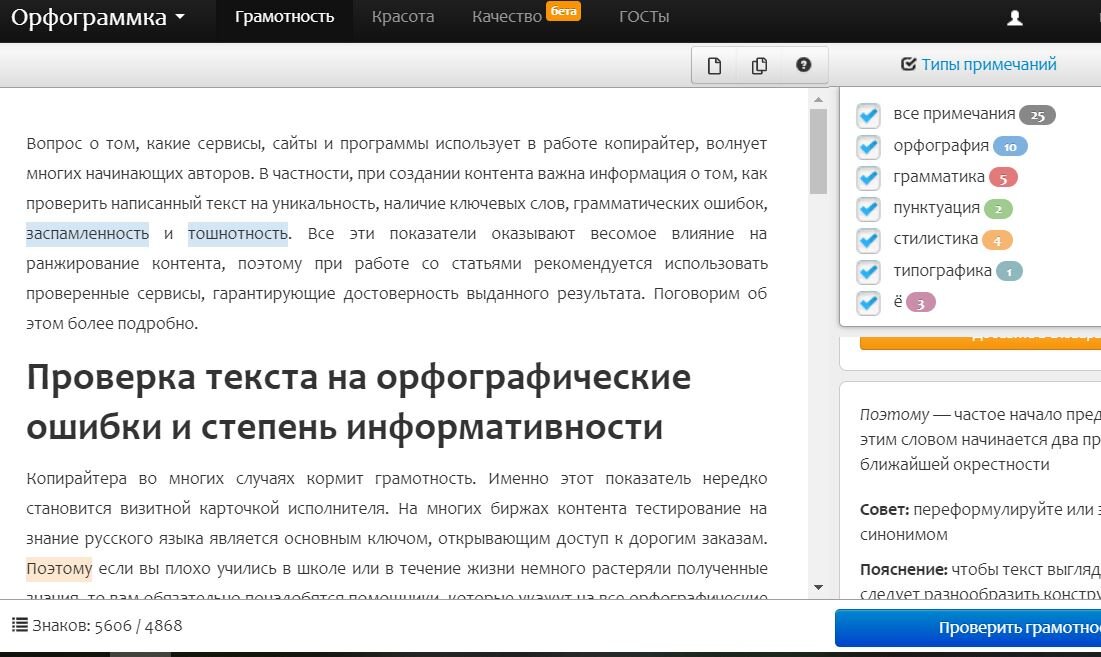Click the стилистика count badge 4

click(x=997, y=241)
